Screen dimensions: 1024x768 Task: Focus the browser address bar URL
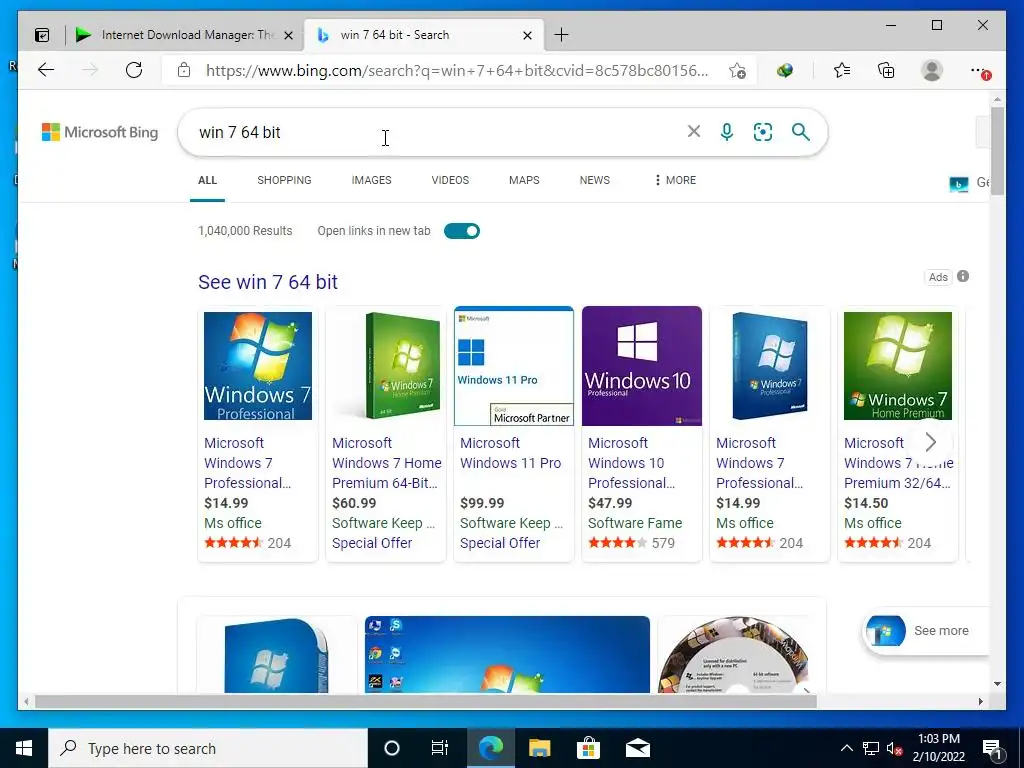[457, 71]
